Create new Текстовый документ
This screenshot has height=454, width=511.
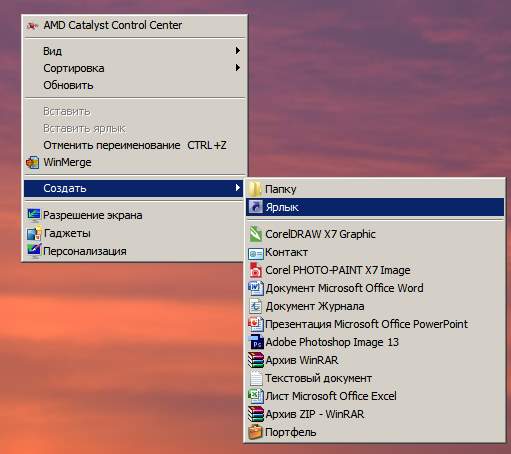(375, 378)
